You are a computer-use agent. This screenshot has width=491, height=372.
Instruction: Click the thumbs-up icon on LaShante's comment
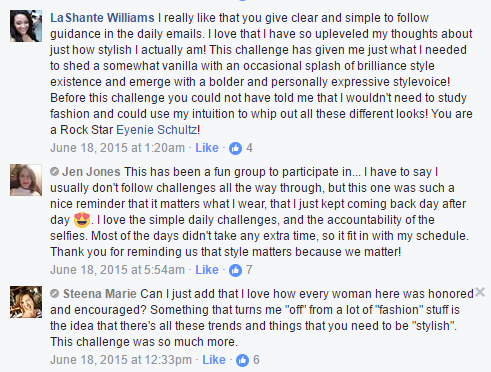coord(235,148)
